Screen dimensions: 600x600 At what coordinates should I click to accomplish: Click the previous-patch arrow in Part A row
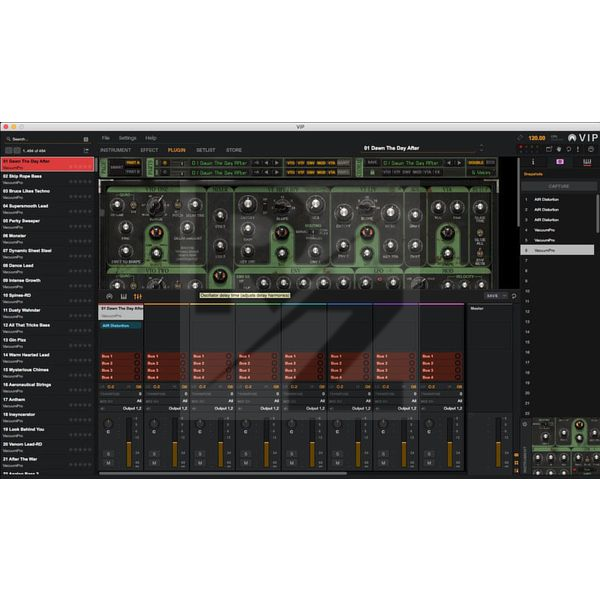click(267, 163)
